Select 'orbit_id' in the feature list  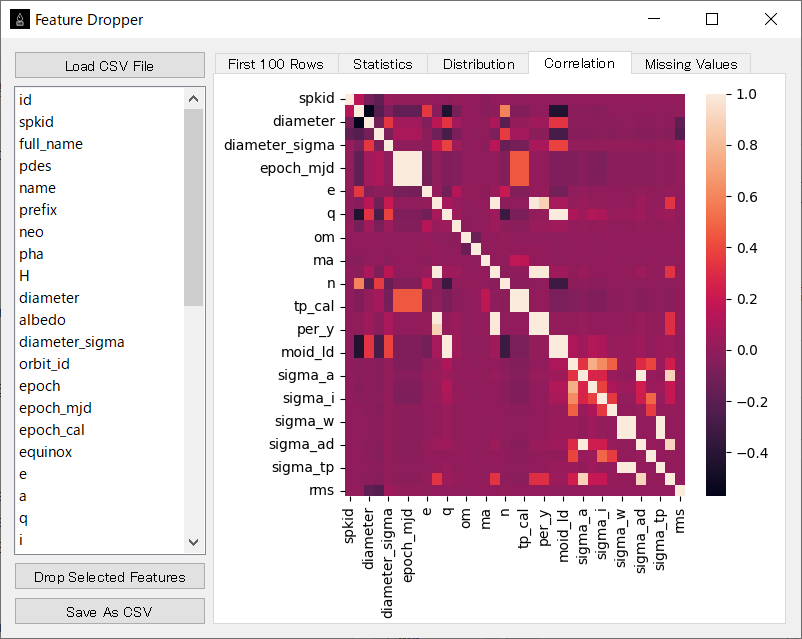[100, 364]
